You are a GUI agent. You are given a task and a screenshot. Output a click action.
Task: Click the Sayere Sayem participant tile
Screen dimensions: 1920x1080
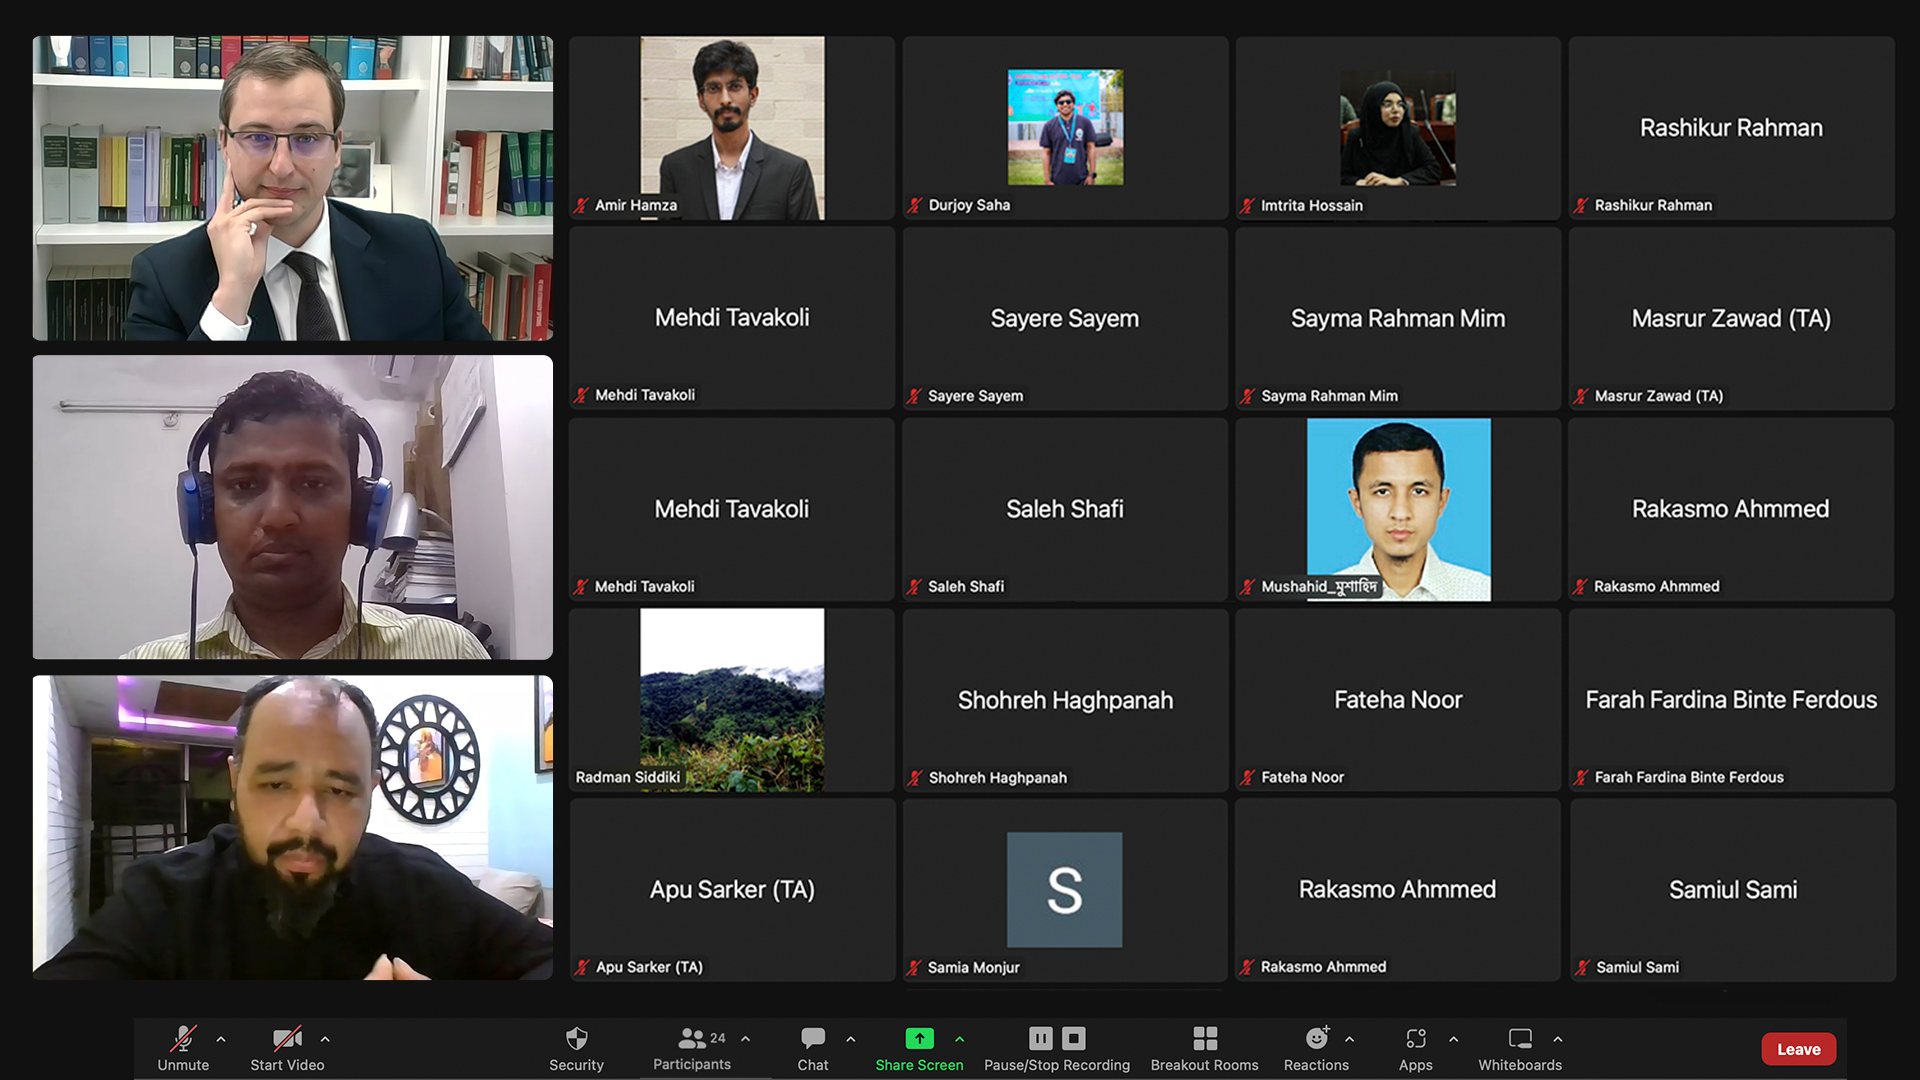pos(1065,318)
